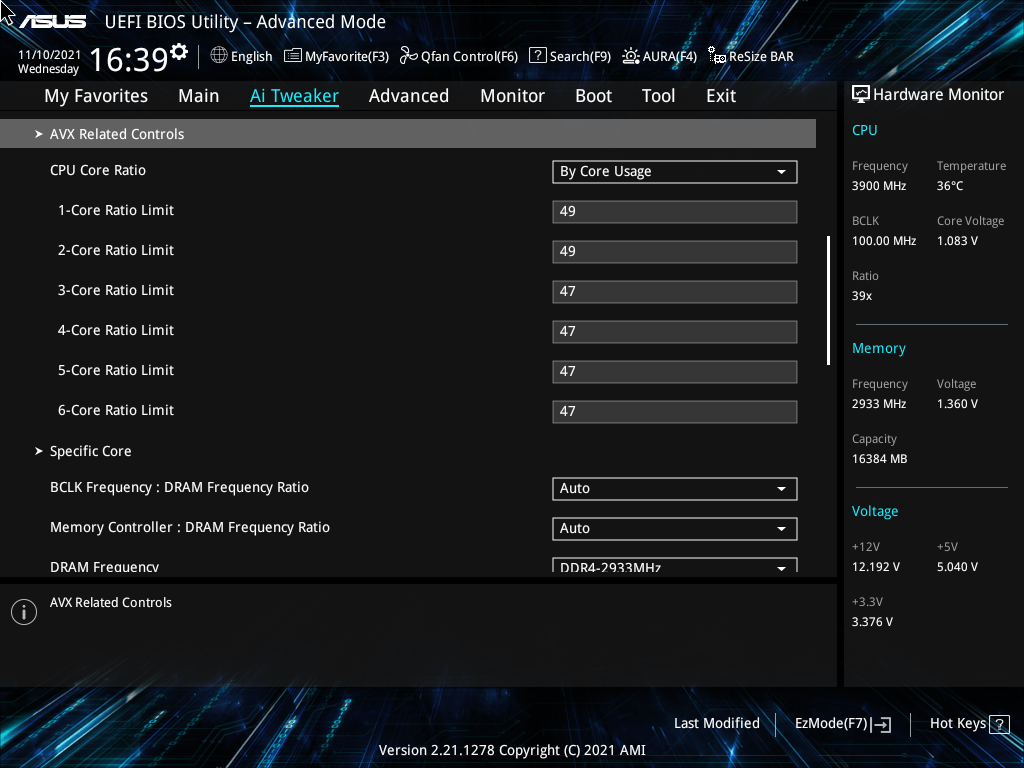Open the CPU Core Ratio dropdown

pyautogui.click(x=675, y=172)
